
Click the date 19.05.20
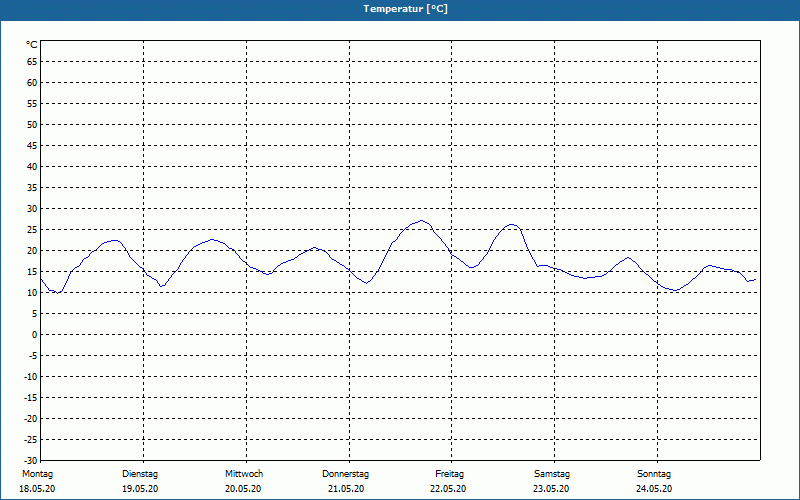[140, 489]
